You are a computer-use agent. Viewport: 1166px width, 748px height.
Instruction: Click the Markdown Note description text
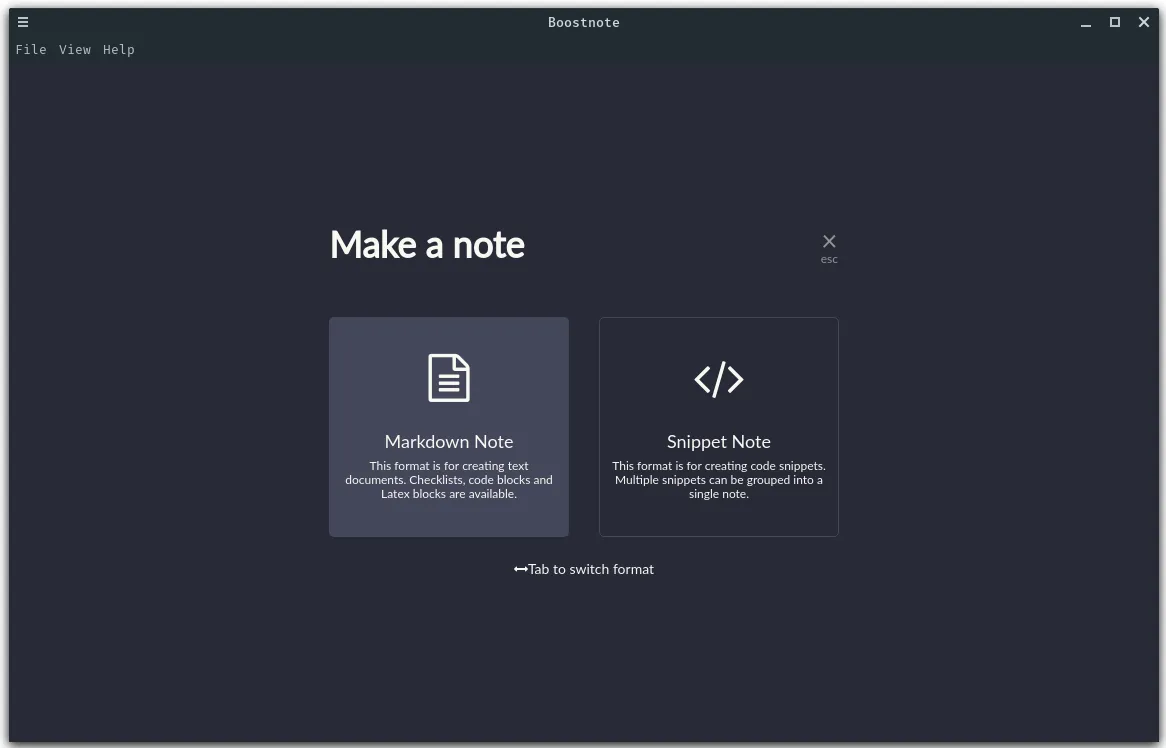pos(449,480)
